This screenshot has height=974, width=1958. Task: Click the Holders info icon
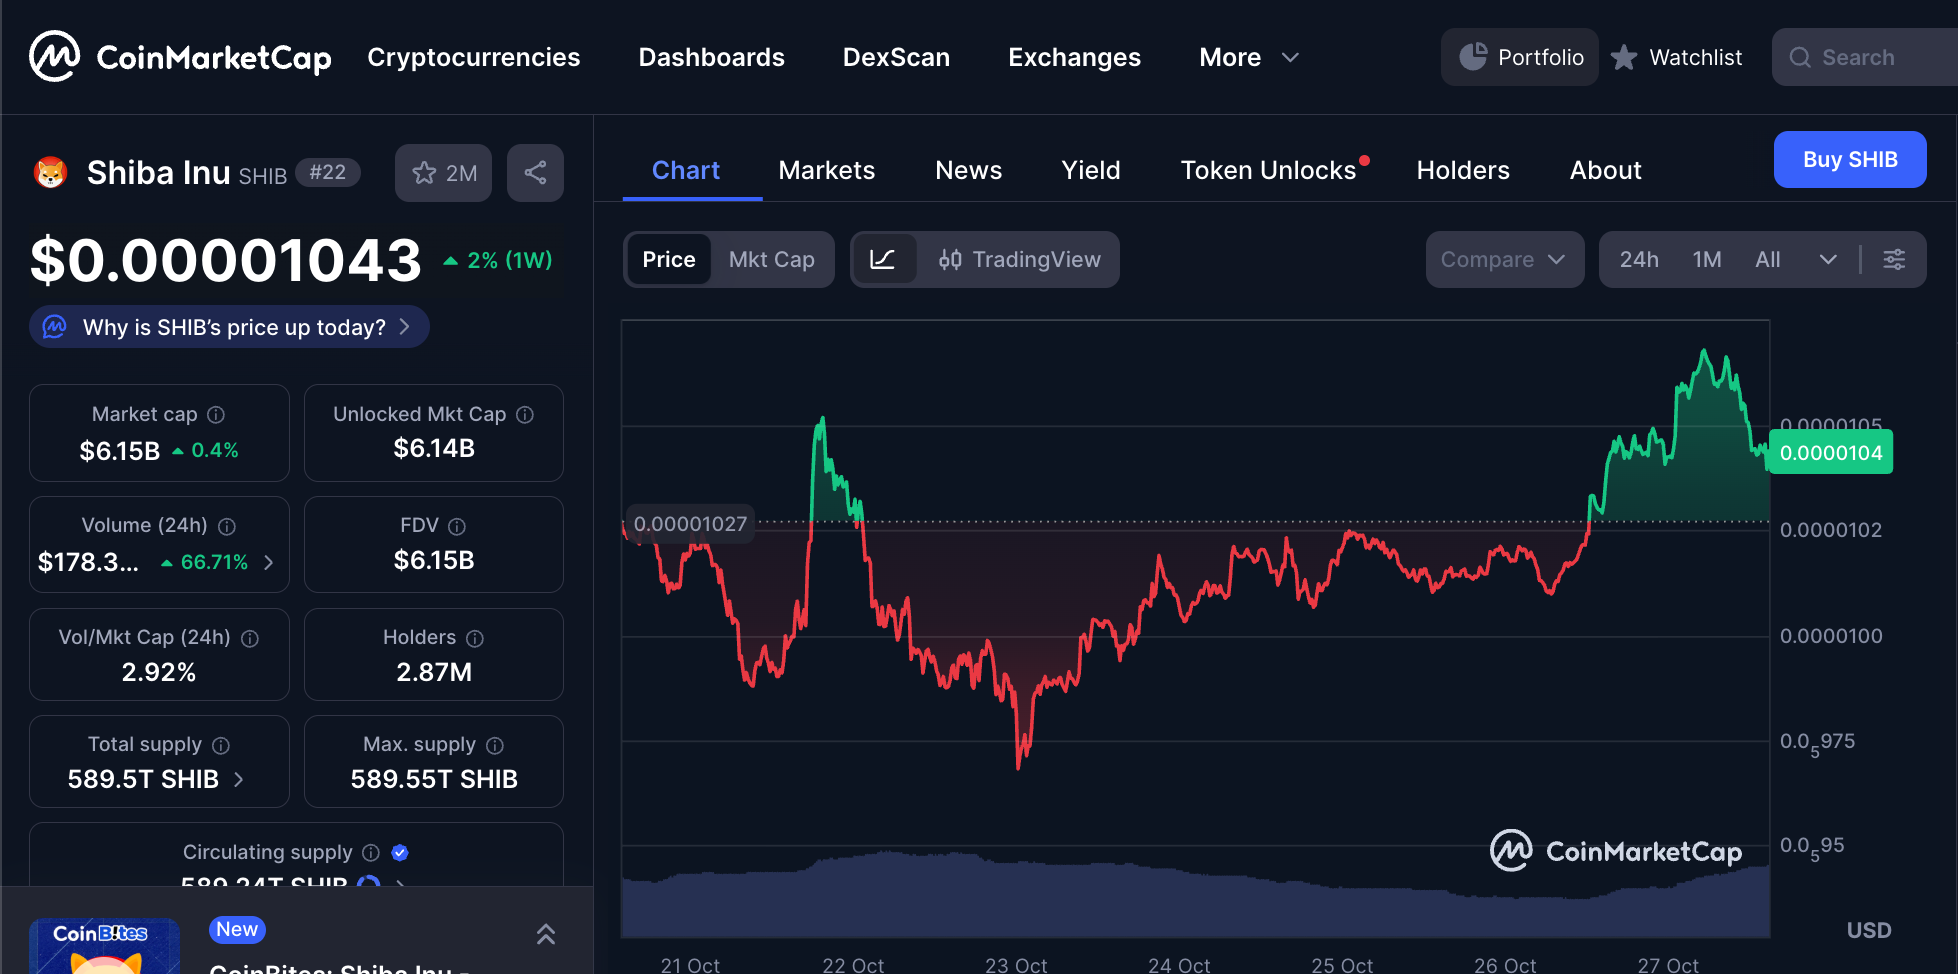475,638
